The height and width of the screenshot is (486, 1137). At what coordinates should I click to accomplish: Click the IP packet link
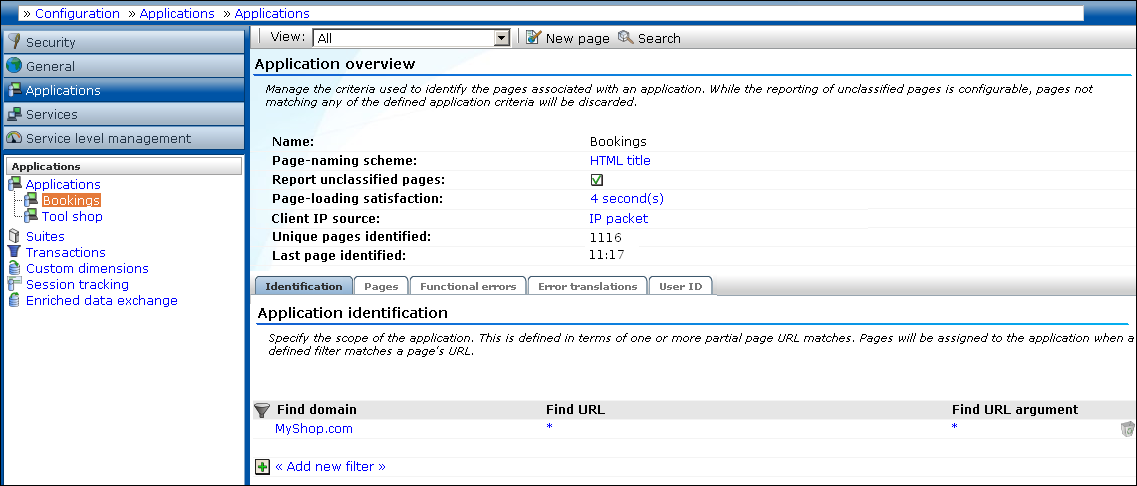pos(619,218)
